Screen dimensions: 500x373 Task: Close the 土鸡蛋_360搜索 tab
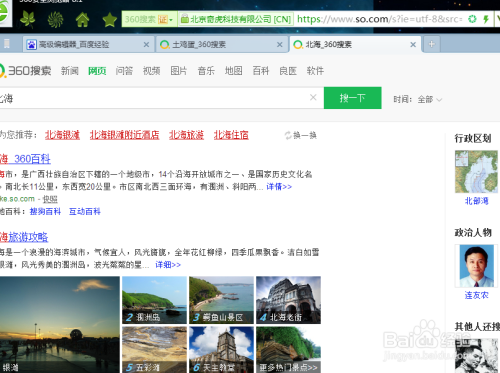280,45
